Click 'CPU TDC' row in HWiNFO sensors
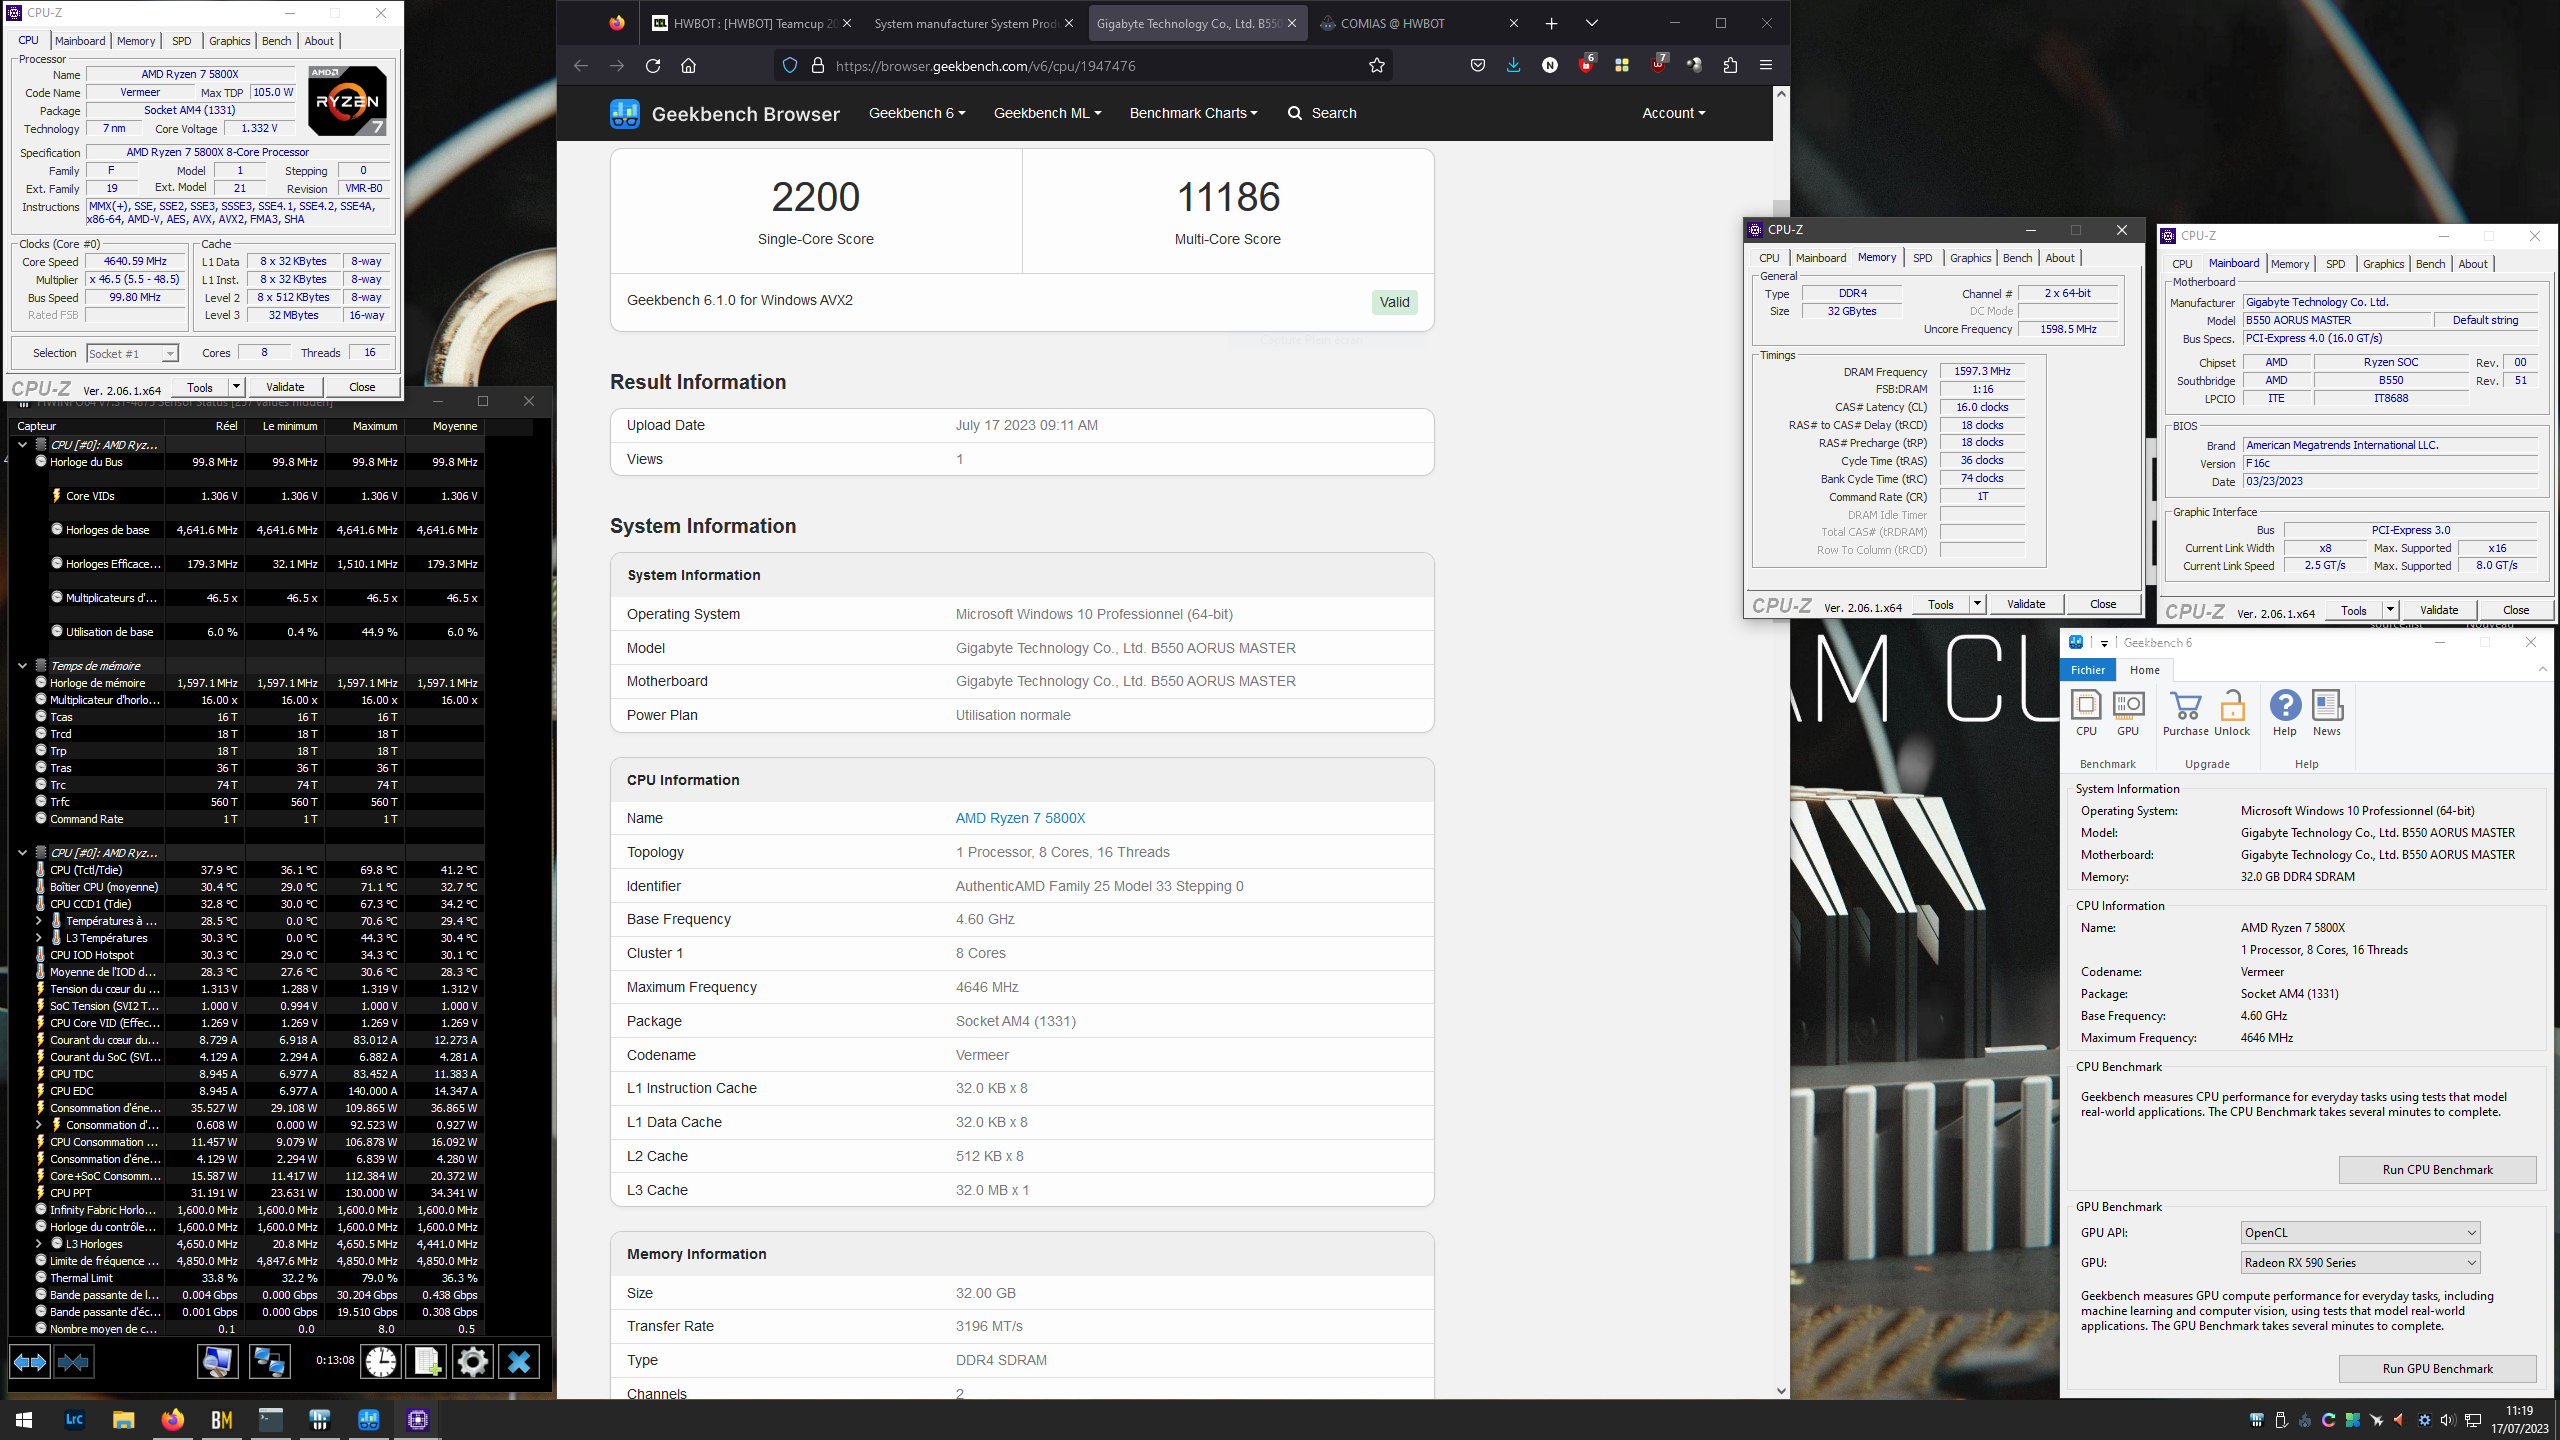 (246, 1074)
